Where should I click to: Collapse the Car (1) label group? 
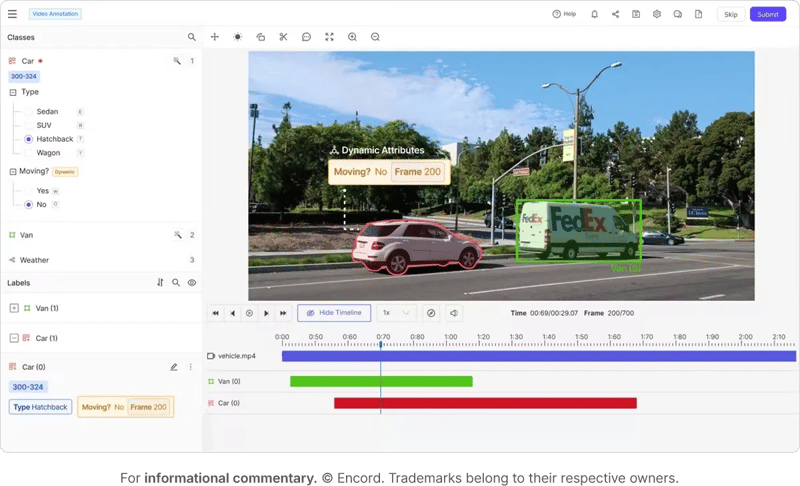coord(14,338)
